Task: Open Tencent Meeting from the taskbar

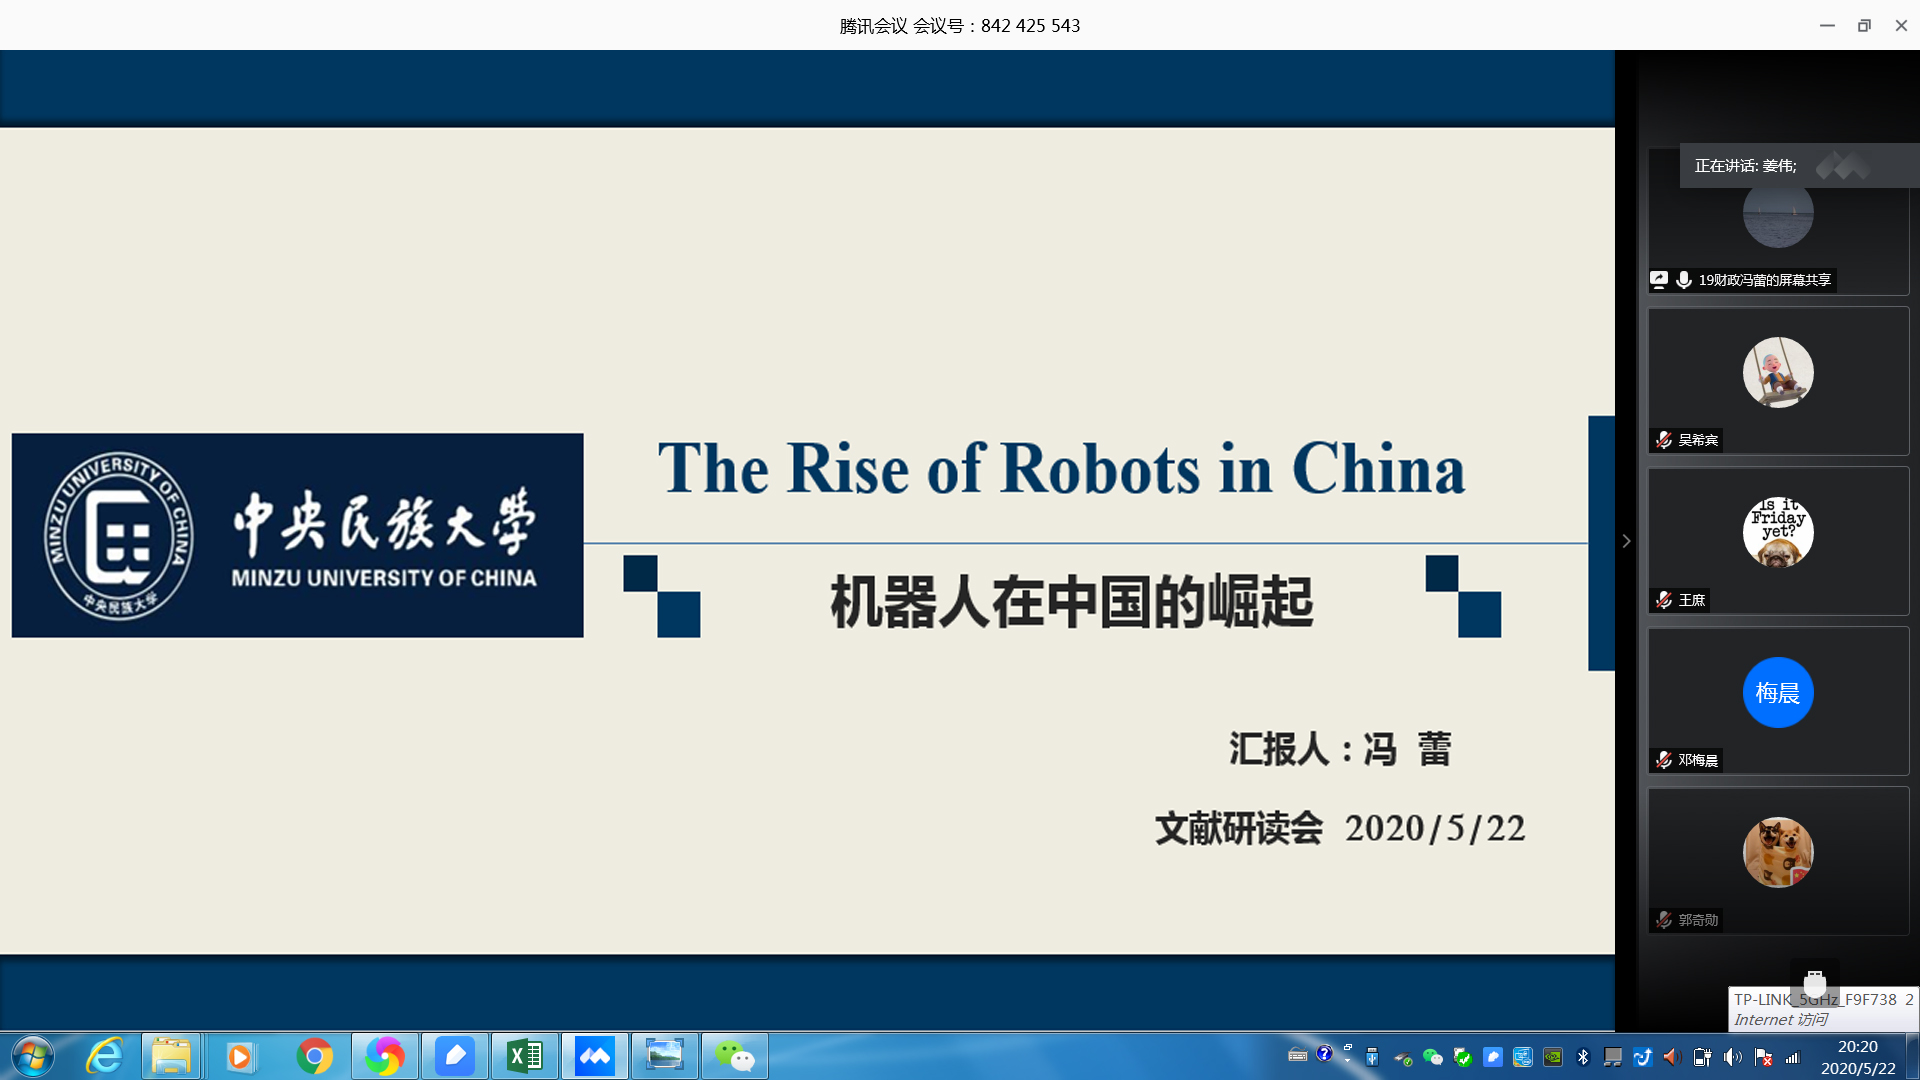Action: point(595,1056)
